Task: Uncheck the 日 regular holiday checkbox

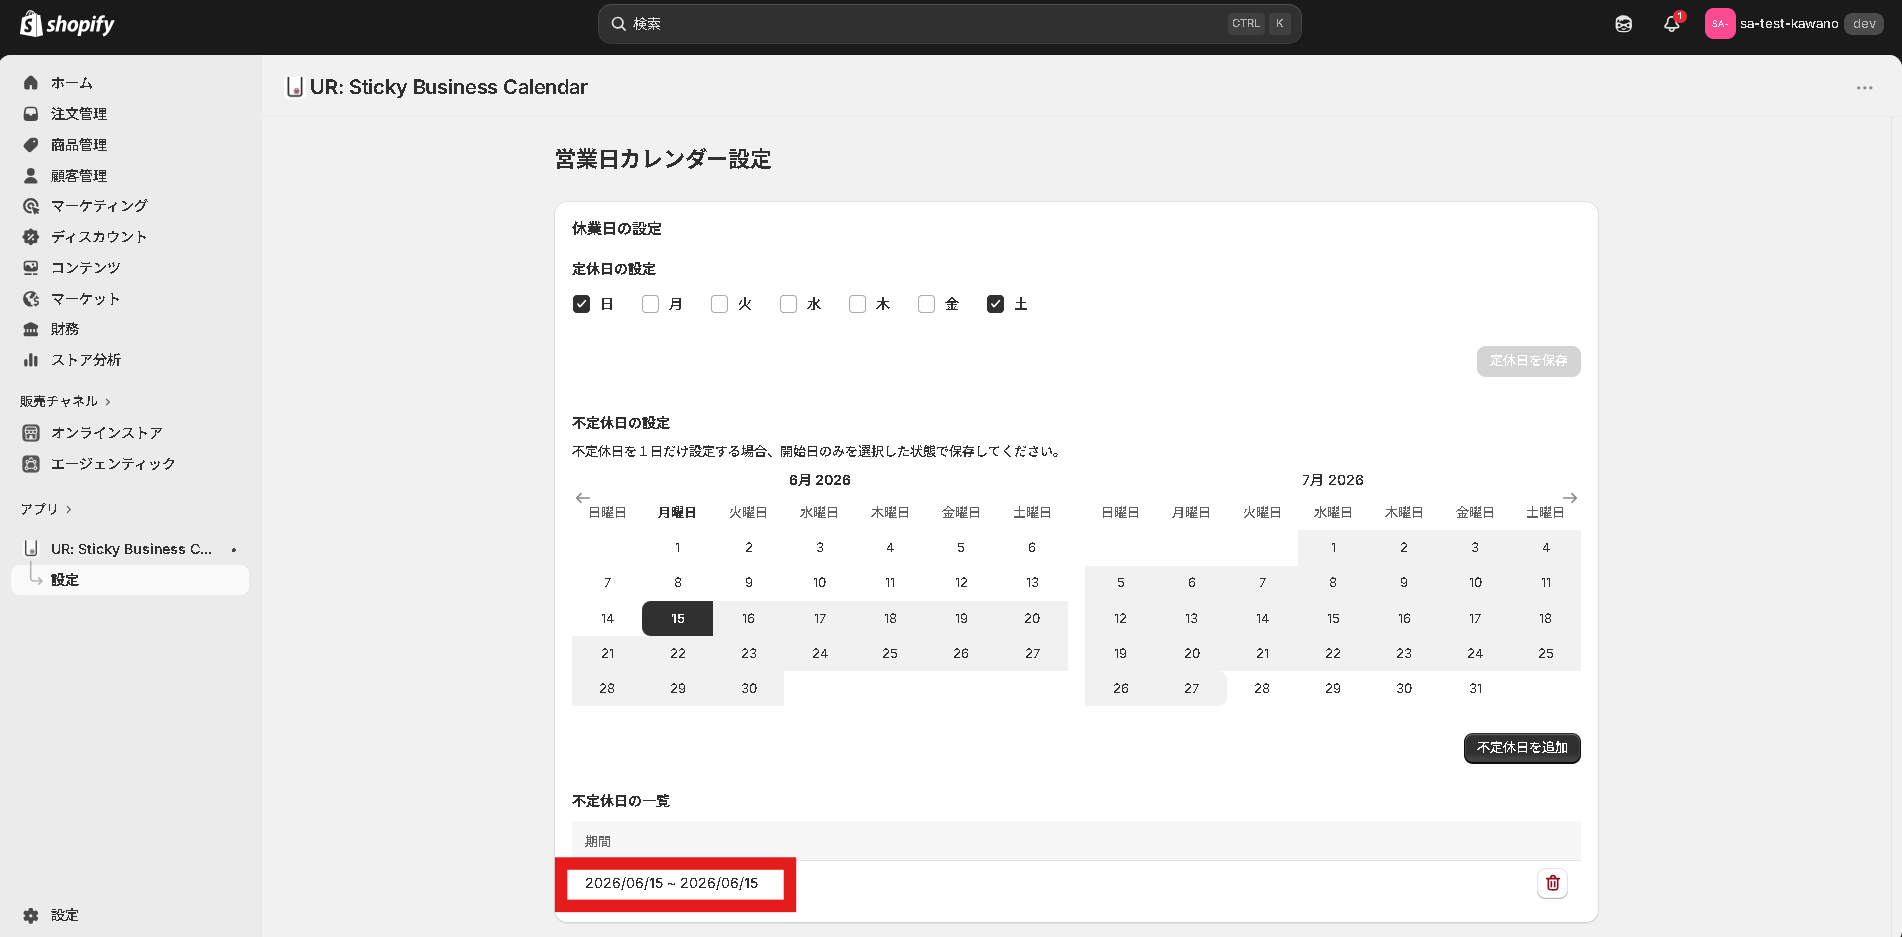Action: [x=581, y=304]
